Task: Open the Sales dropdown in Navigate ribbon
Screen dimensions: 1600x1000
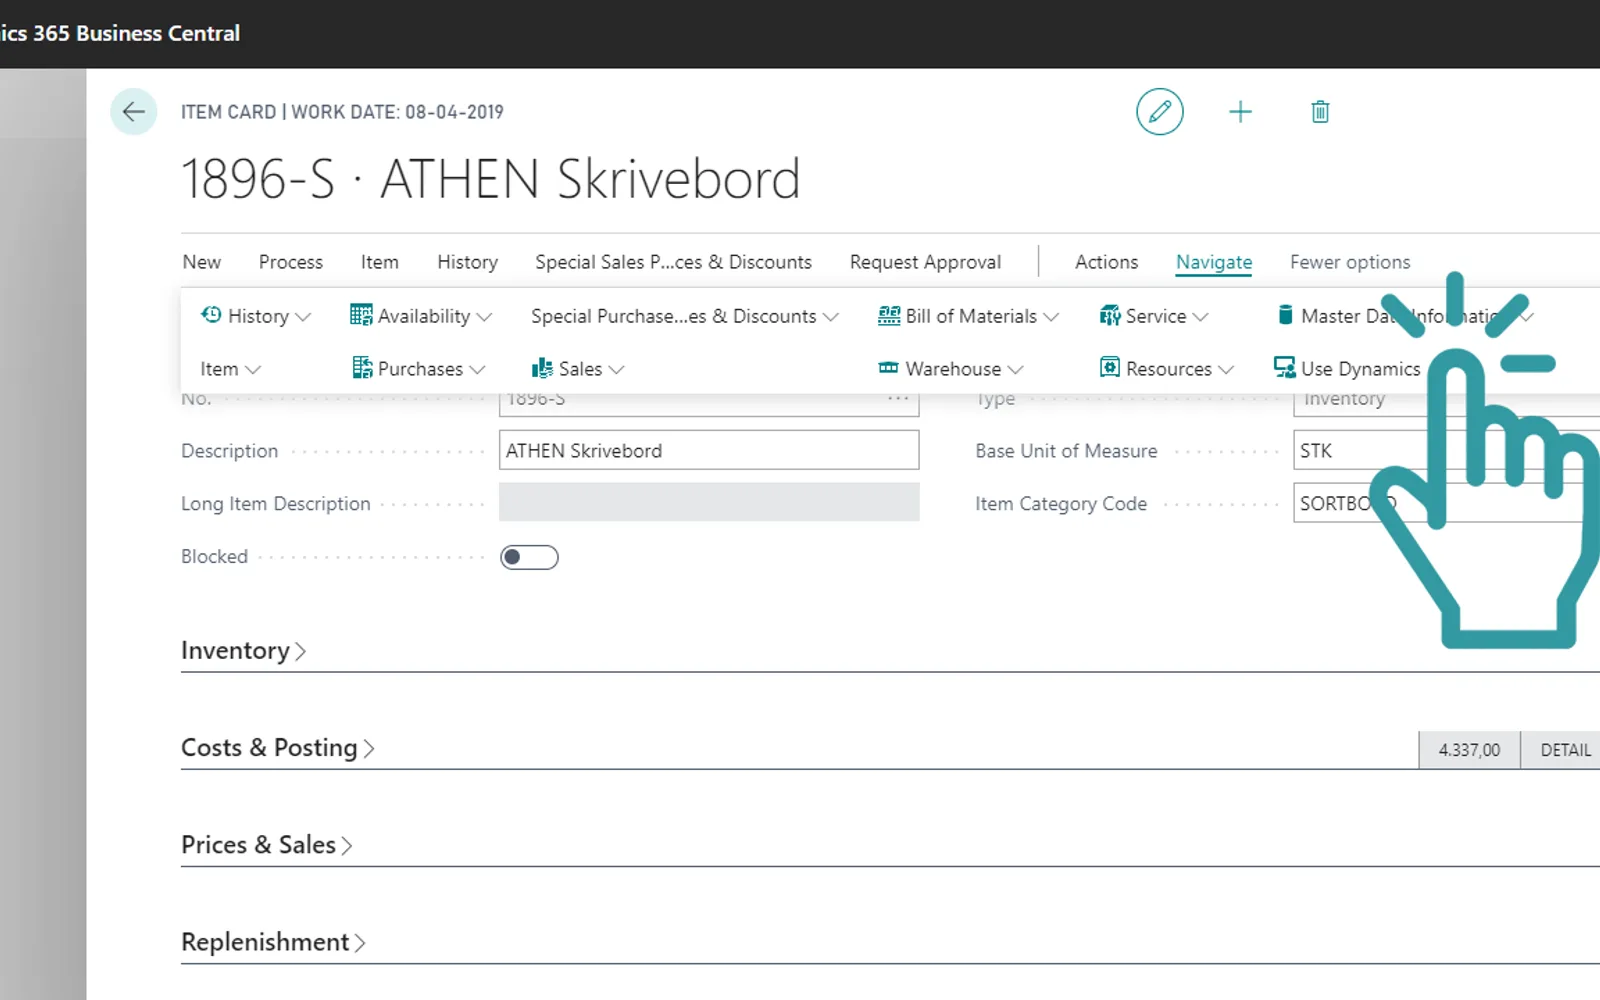Action: 578,369
